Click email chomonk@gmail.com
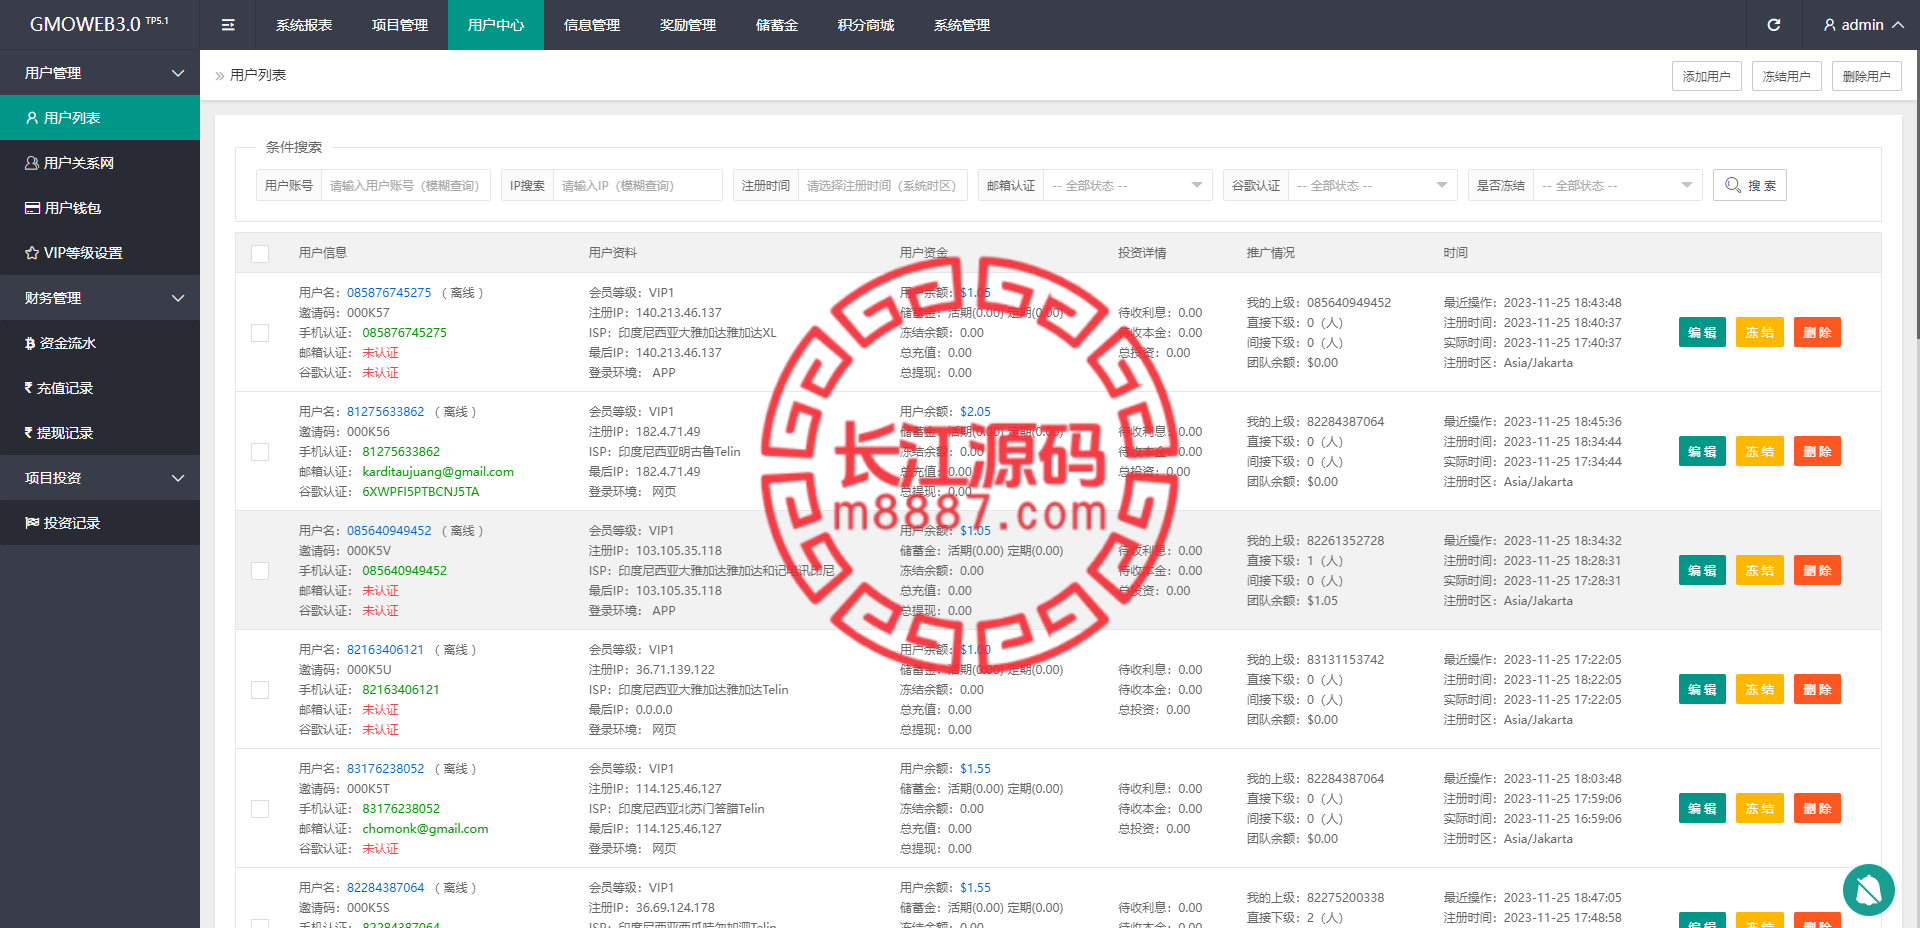This screenshot has width=1920, height=928. point(425,829)
